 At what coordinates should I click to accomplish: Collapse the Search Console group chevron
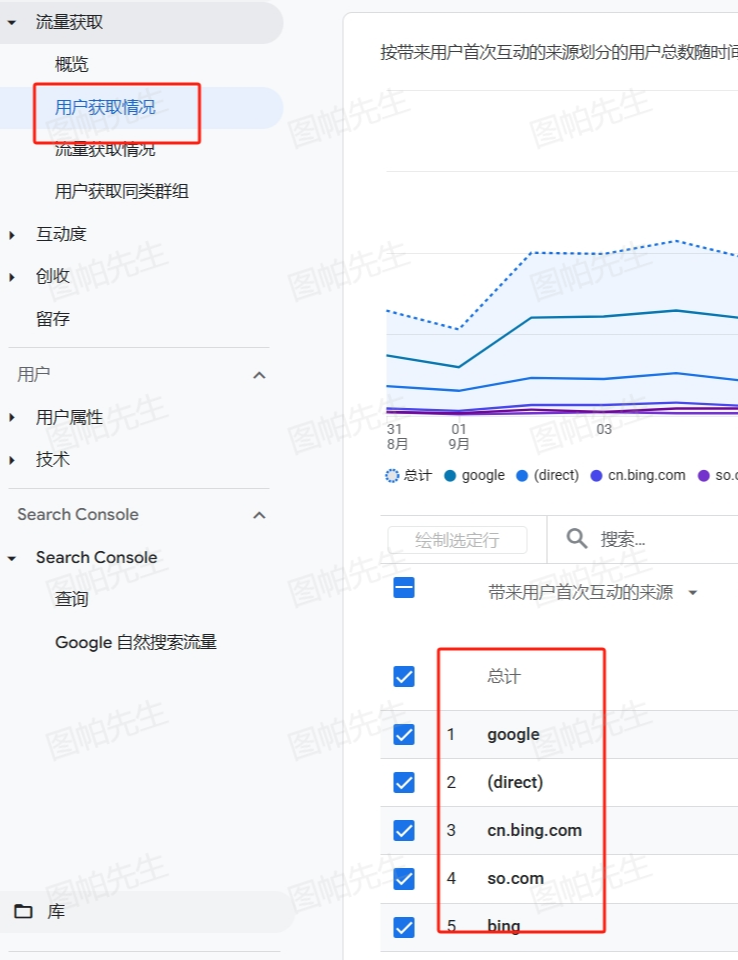pyautogui.click(x=259, y=516)
